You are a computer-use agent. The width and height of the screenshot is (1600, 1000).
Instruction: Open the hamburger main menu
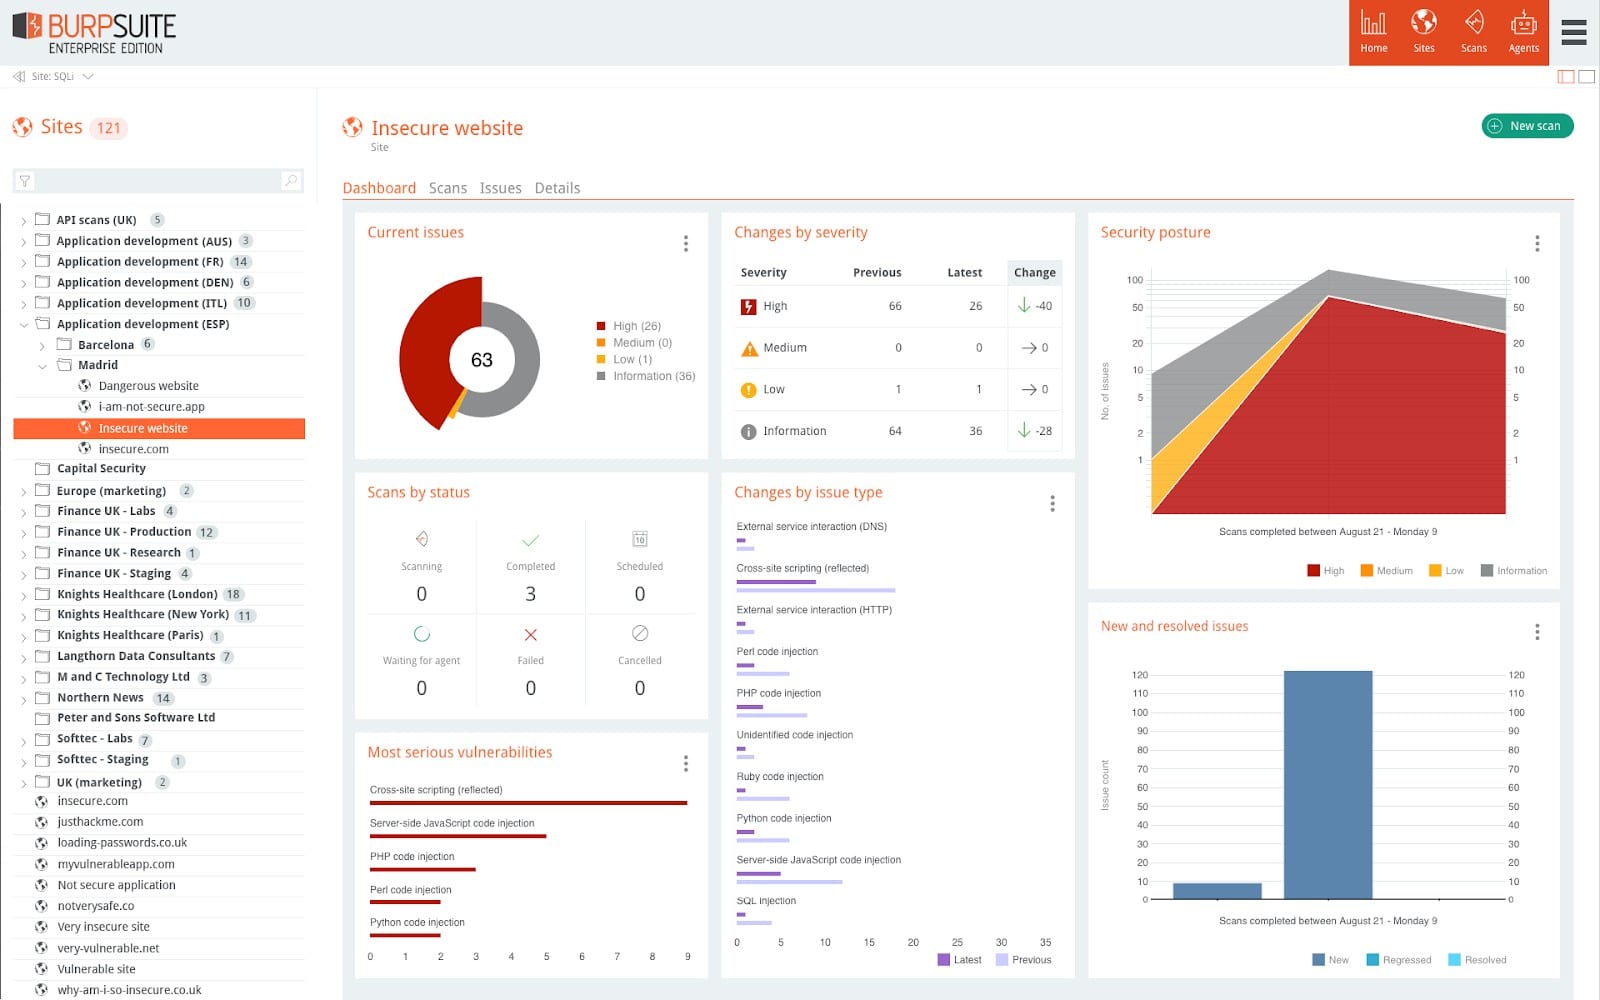point(1574,33)
